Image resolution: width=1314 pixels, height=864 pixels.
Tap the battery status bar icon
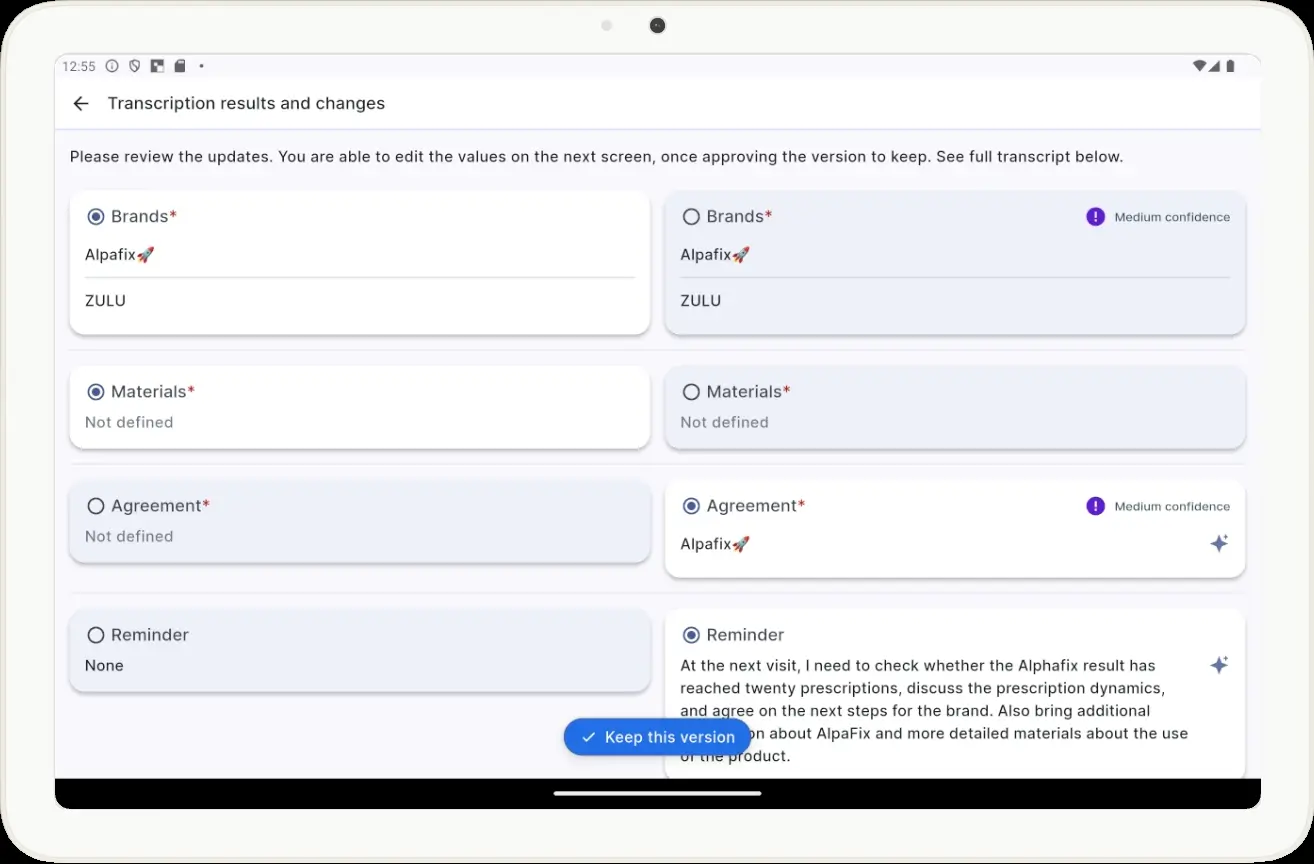pos(1230,66)
